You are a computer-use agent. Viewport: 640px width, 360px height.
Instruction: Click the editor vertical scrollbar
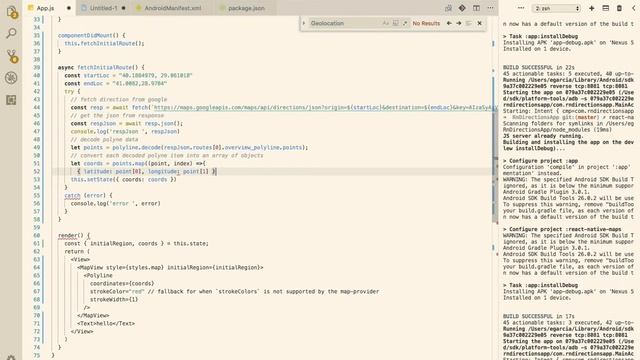coord(495,167)
